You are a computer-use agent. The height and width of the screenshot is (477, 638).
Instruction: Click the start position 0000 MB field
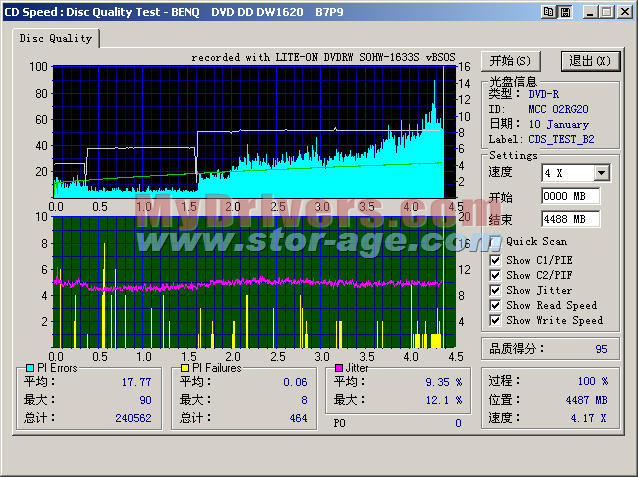570,196
